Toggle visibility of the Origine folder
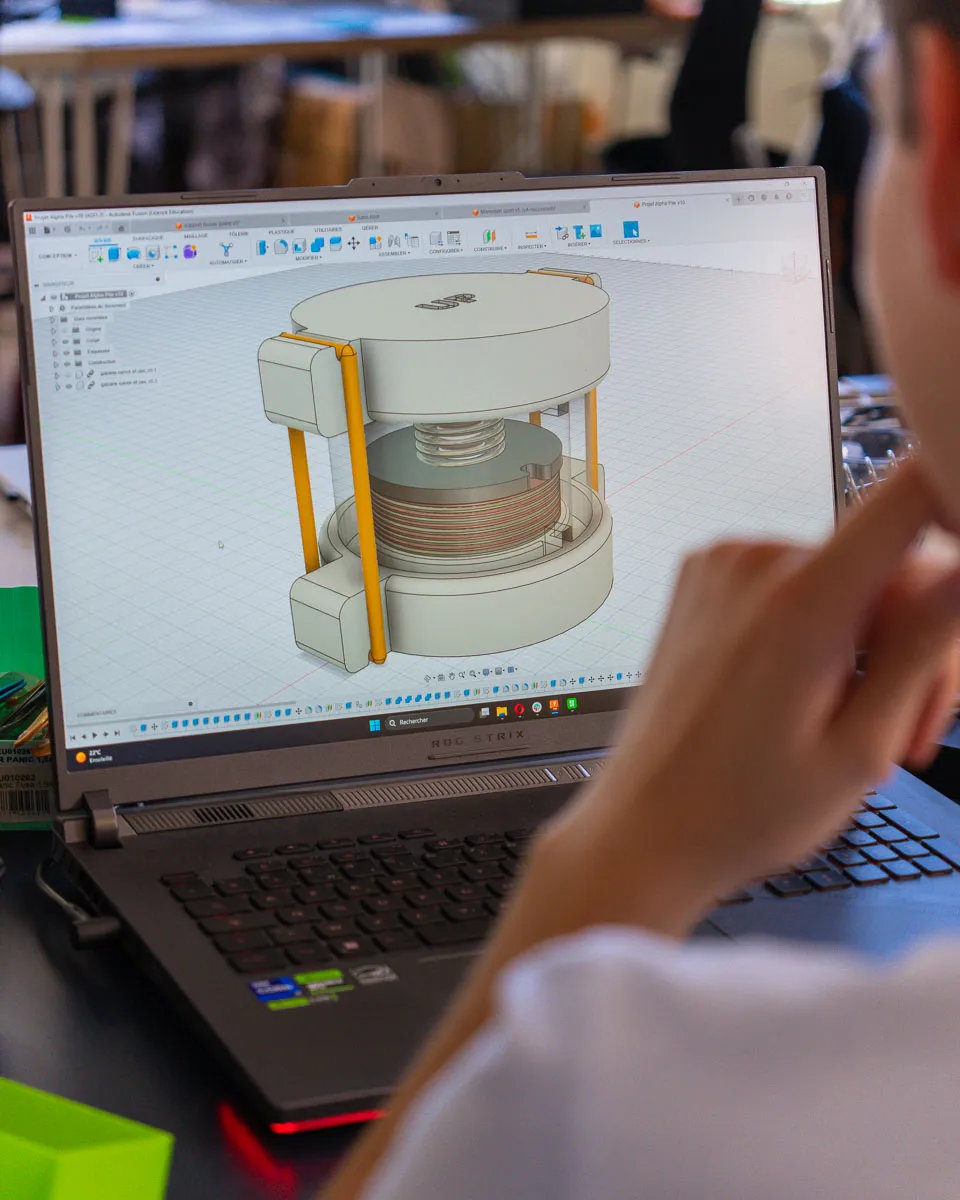This screenshot has height=1200, width=960. [x=65, y=329]
